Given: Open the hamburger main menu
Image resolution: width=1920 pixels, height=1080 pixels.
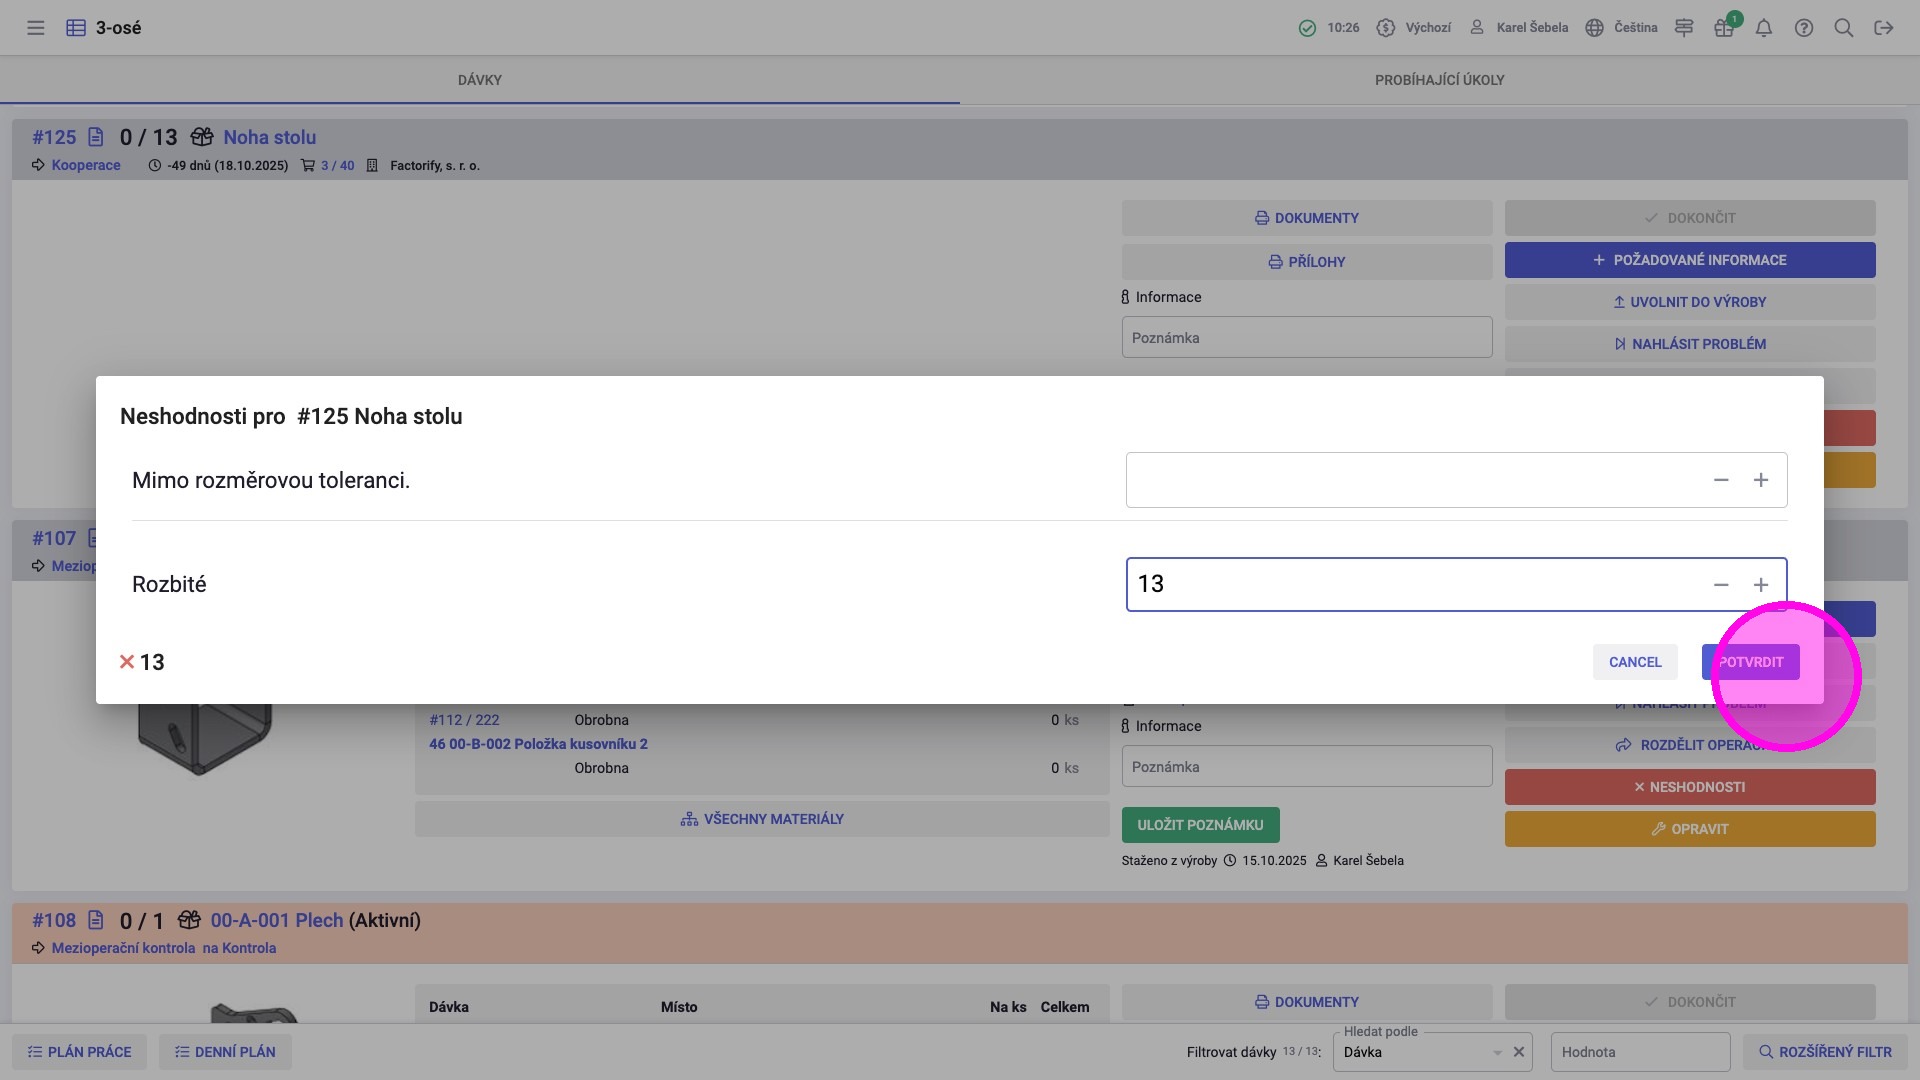Looking at the screenshot, I should point(36,28).
